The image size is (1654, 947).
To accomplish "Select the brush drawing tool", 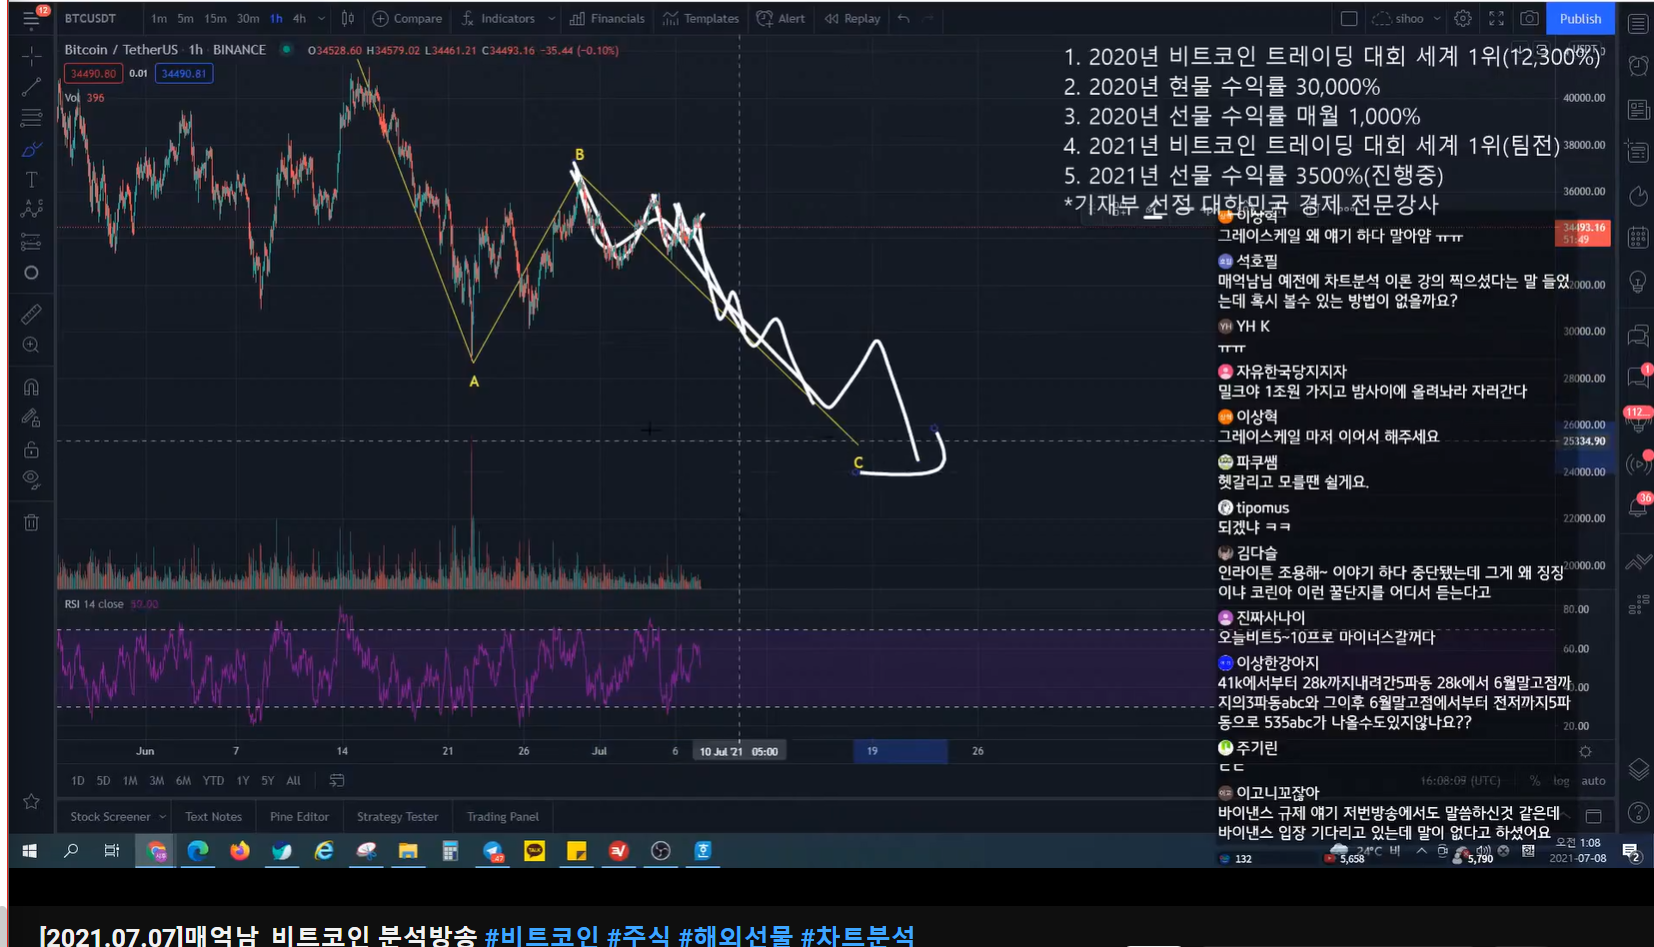I will [x=31, y=149].
